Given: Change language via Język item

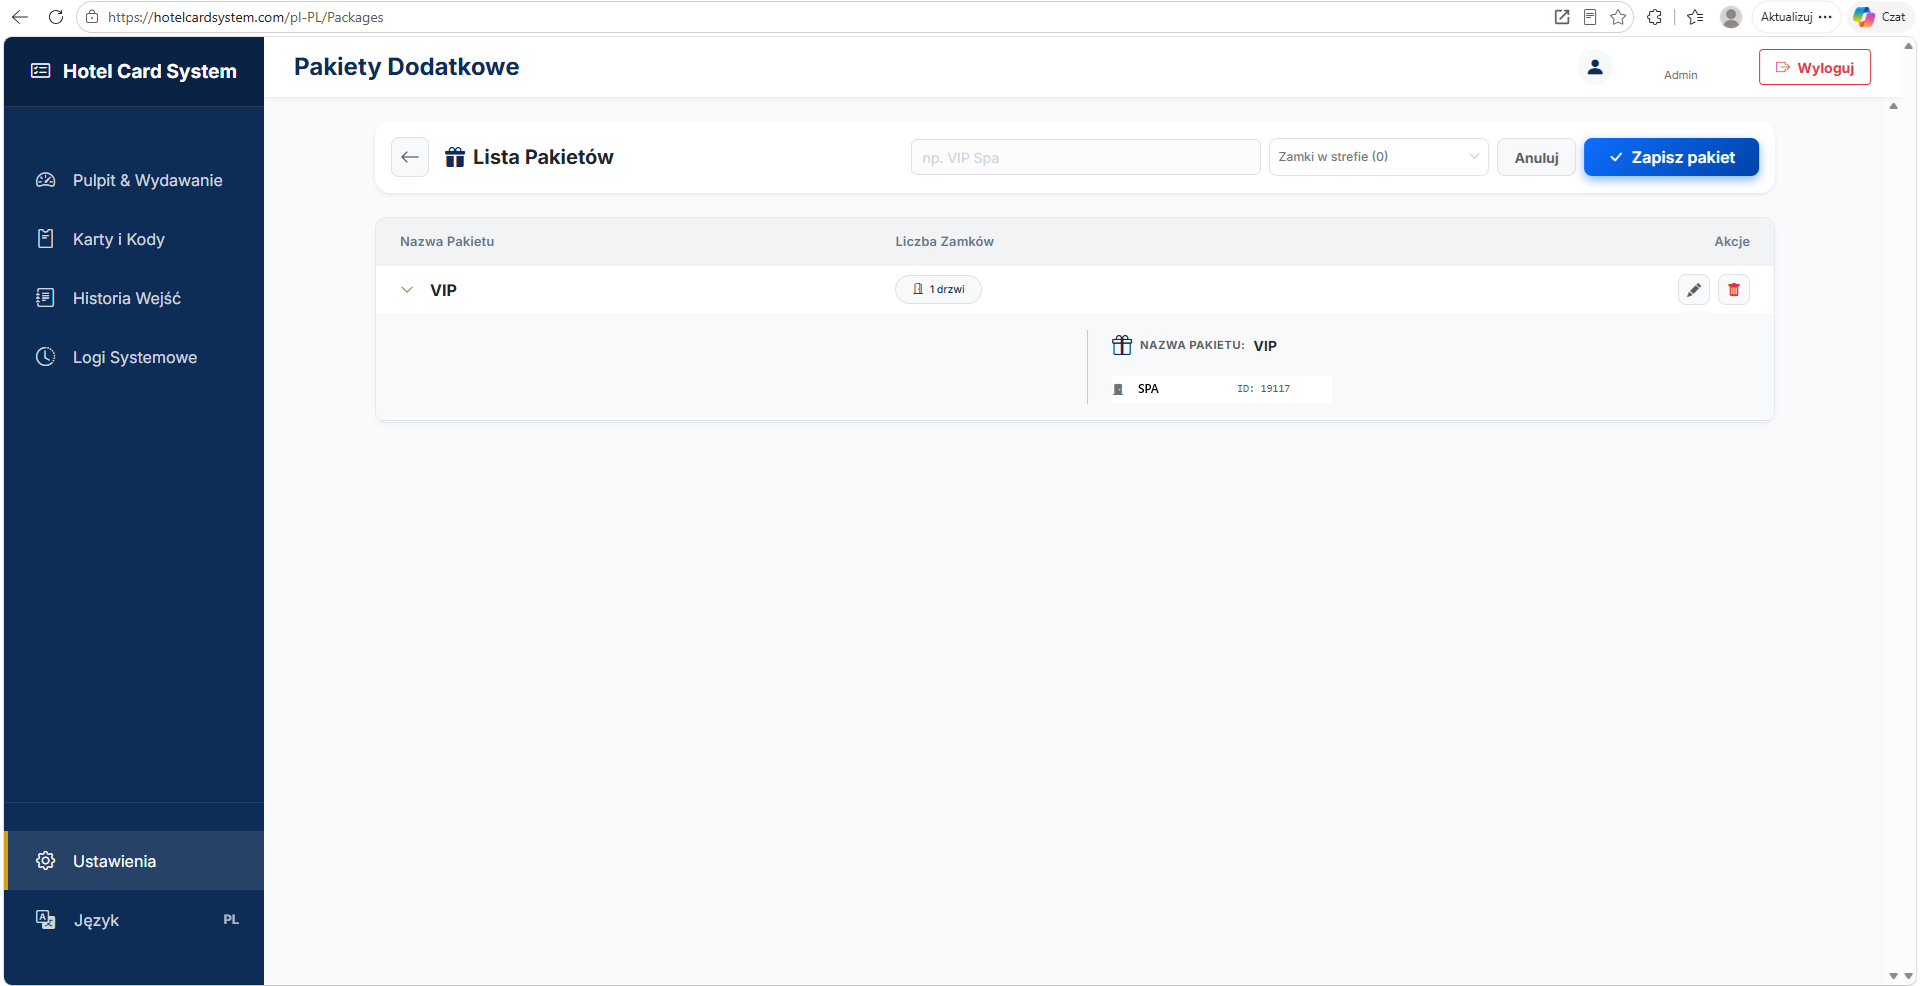Looking at the screenshot, I should 134,920.
